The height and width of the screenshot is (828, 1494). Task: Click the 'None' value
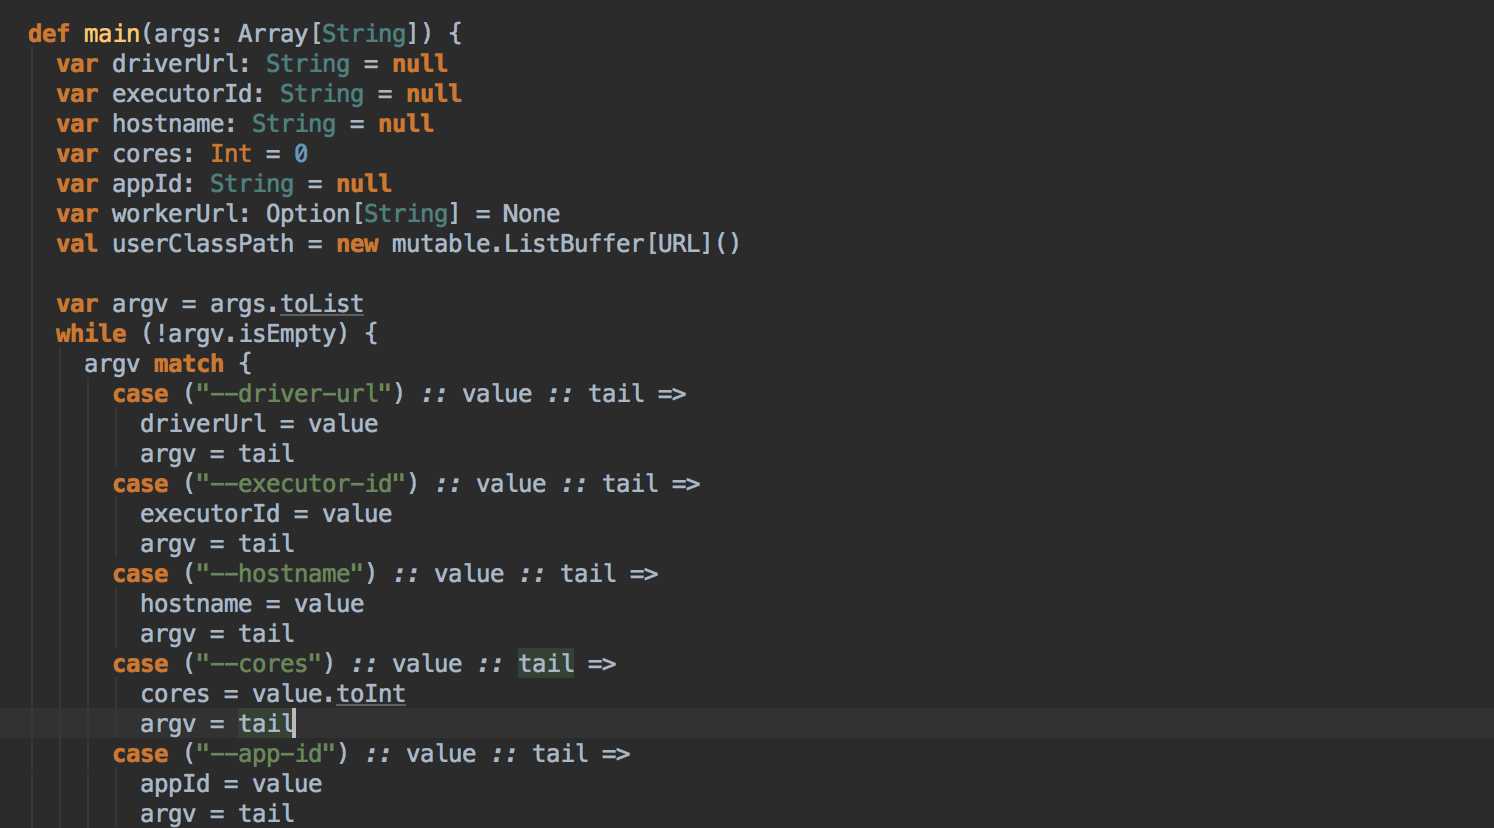pyautogui.click(x=531, y=214)
